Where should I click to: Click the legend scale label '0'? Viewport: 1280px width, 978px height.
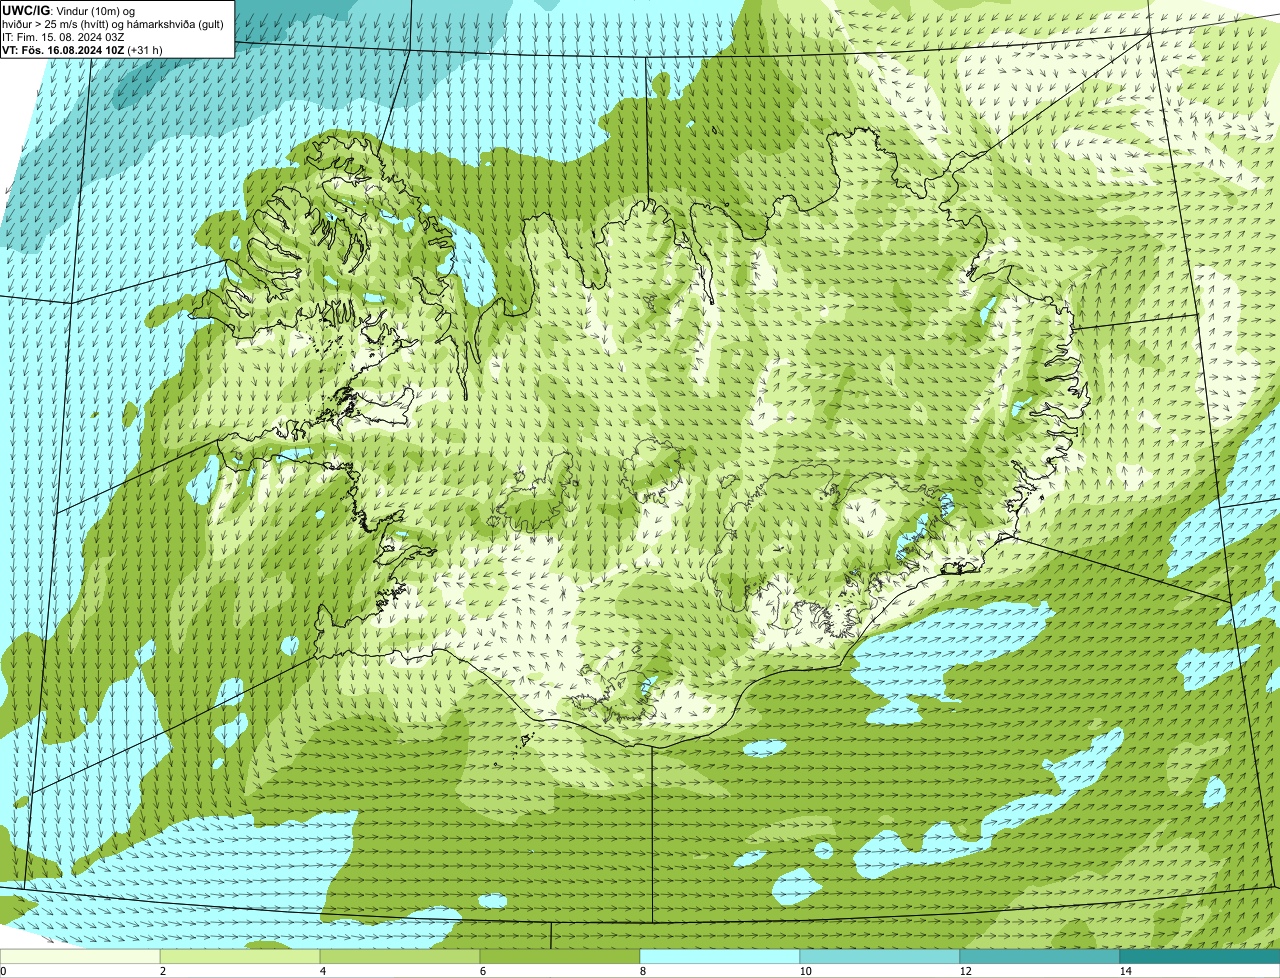[x=3, y=971]
